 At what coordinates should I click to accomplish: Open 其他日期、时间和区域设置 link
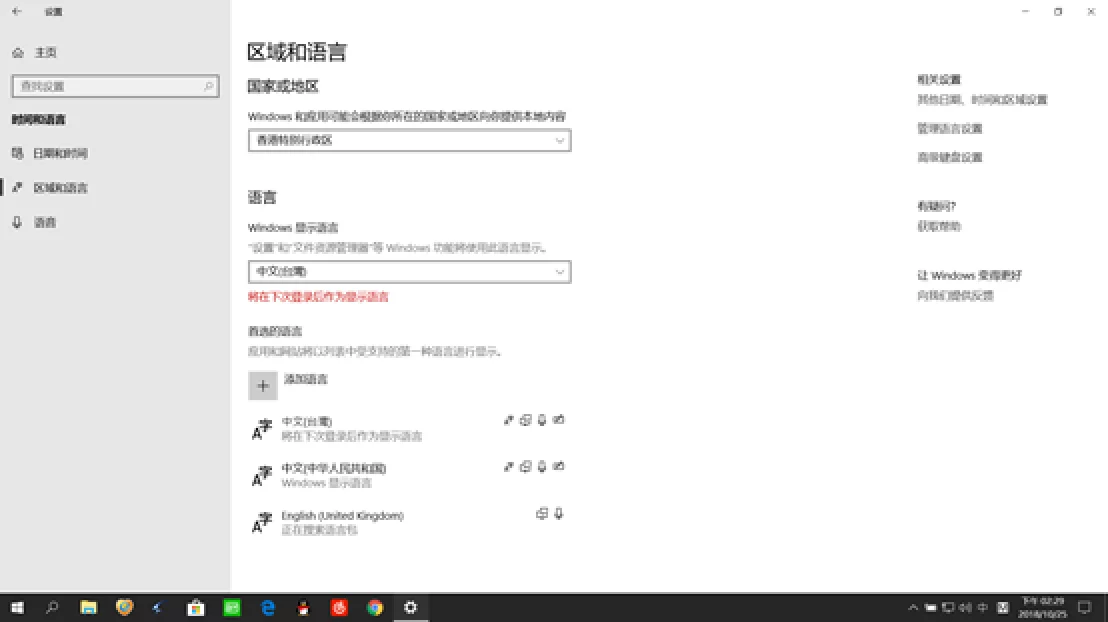pos(982,100)
